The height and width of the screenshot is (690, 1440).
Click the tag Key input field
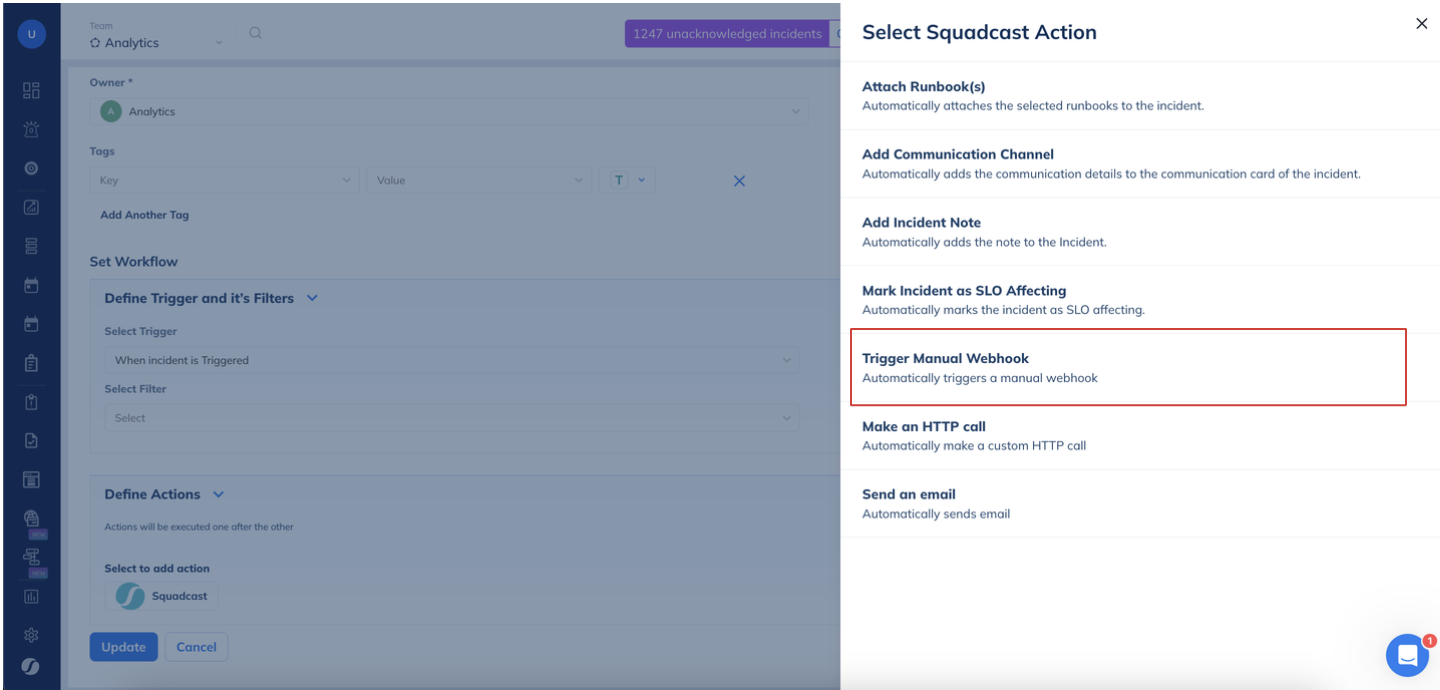coord(220,181)
